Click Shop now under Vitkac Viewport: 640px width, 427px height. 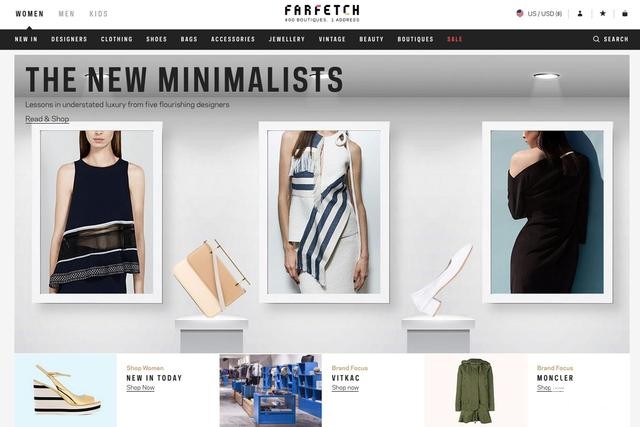click(345, 387)
